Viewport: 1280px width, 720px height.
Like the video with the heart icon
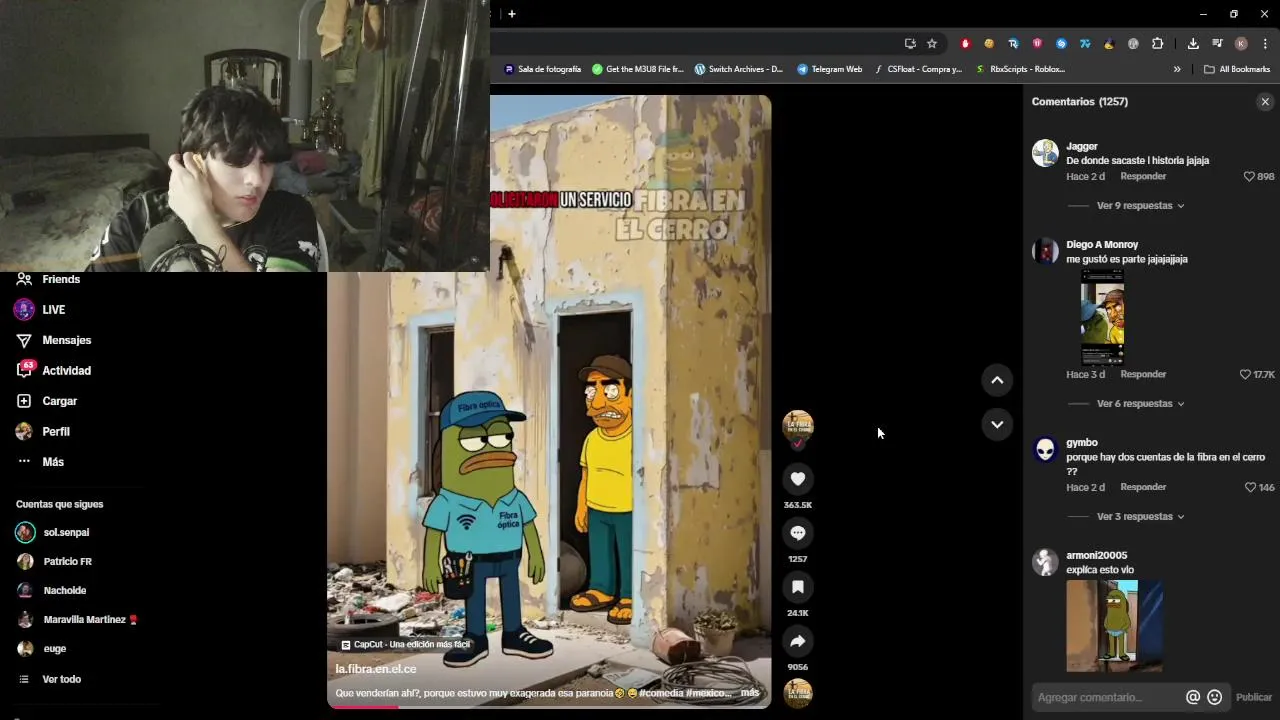point(798,479)
